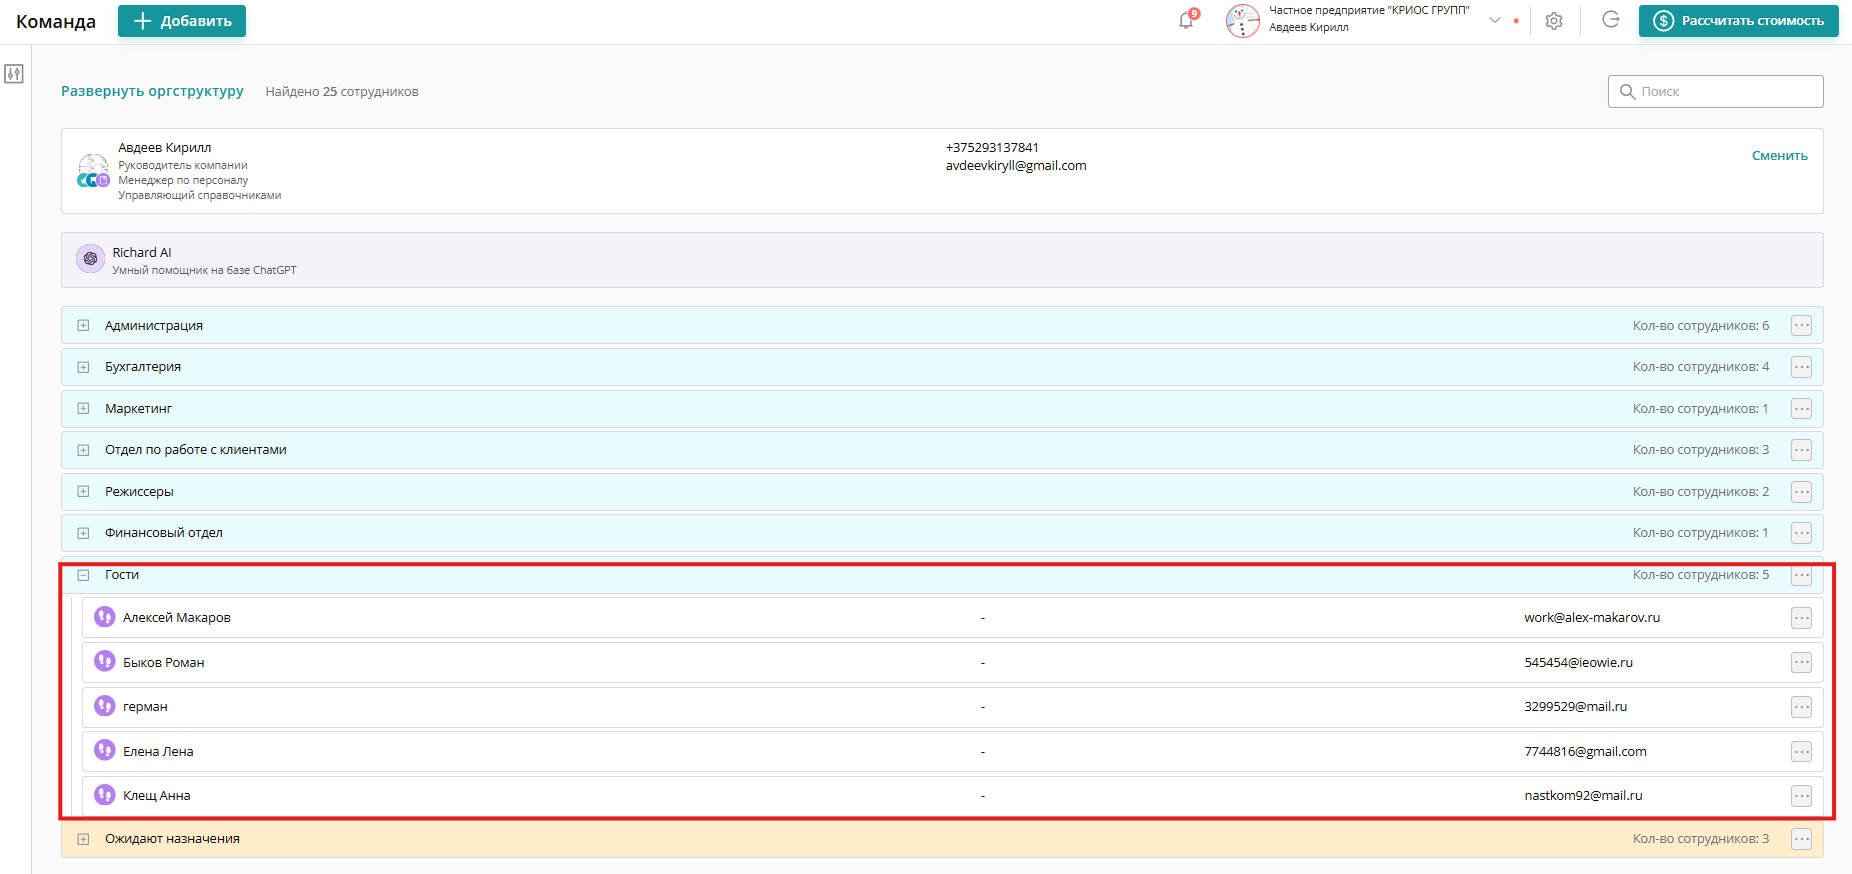Click email 3299529@mail.ru
This screenshot has height=874, width=1852.
(1575, 707)
